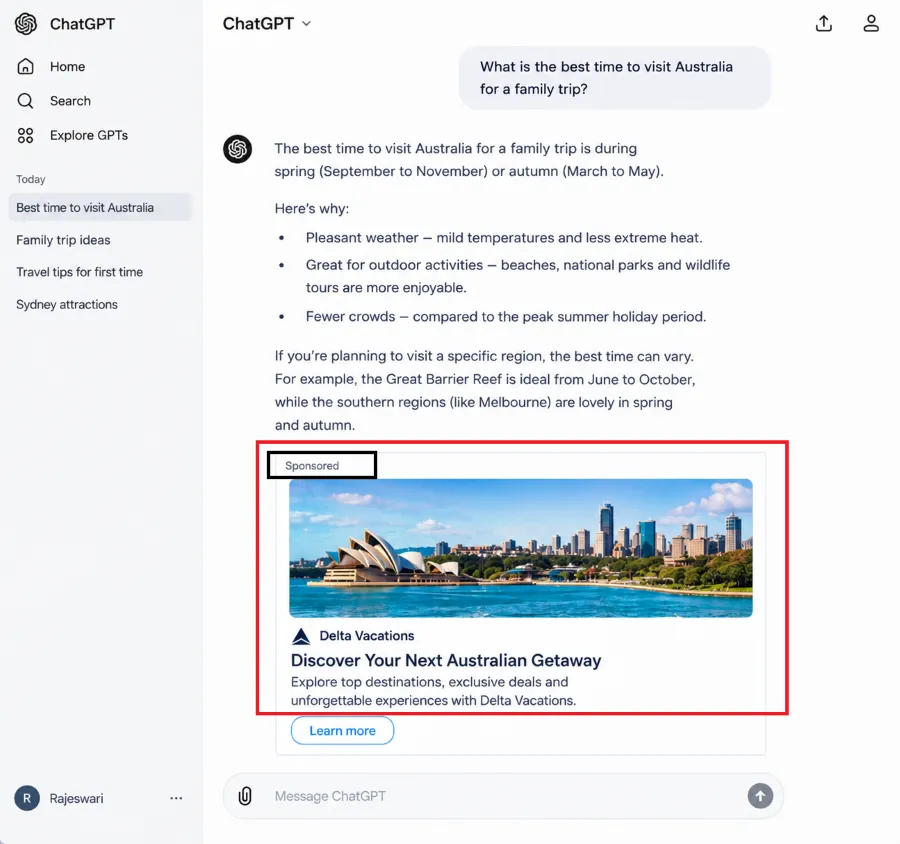The width and height of the screenshot is (900, 844).
Task: Click the Sydney Opera House ad image
Action: [x=521, y=548]
